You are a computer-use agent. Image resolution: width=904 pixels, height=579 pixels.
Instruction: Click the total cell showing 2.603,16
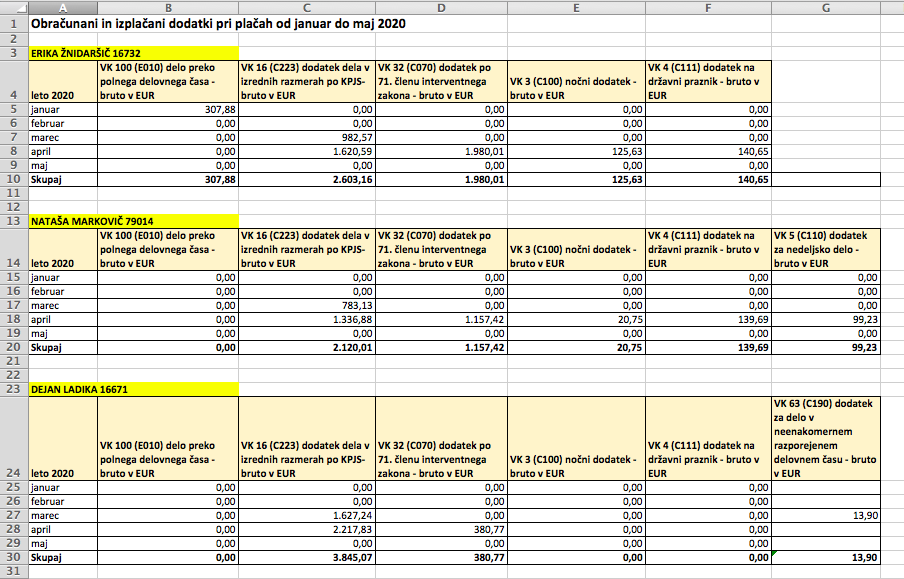point(307,179)
